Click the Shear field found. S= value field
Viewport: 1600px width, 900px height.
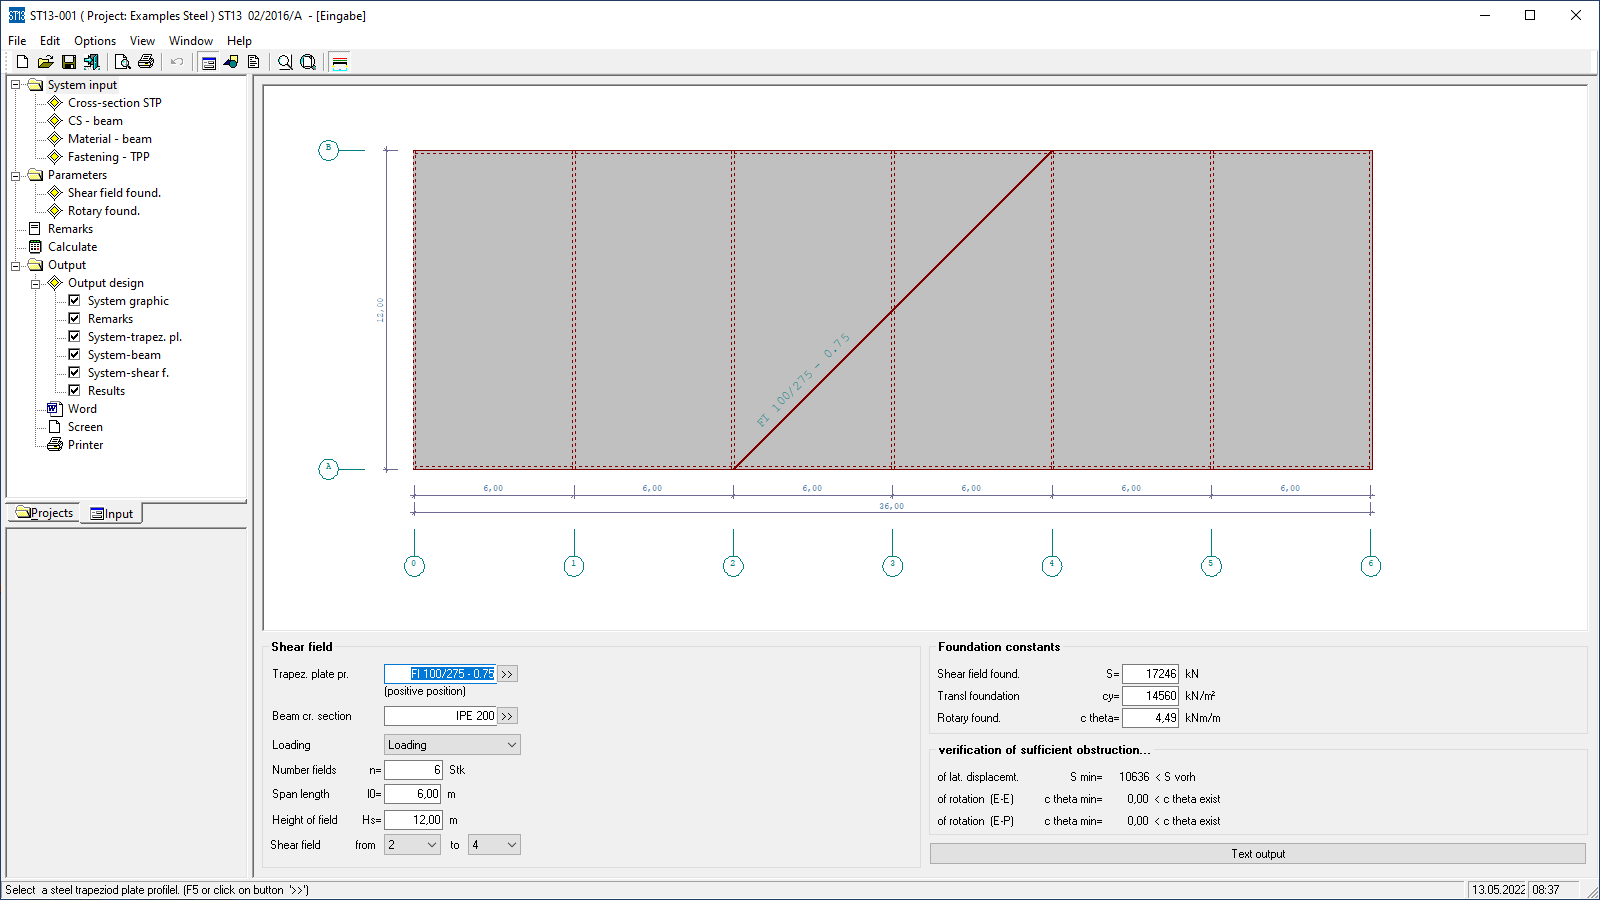click(x=1151, y=674)
